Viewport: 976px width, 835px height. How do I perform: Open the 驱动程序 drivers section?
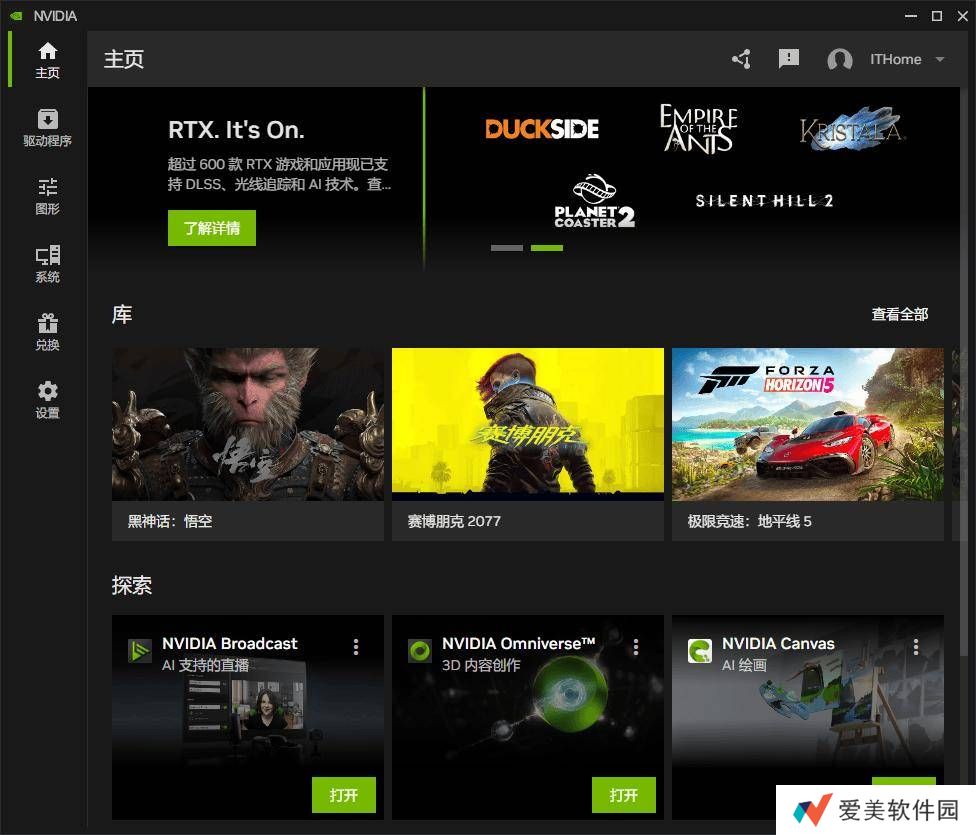coord(48,128)
